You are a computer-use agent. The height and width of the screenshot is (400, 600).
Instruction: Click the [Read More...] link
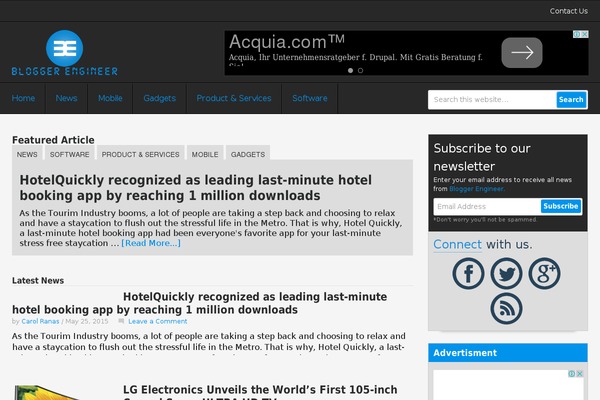pyautogui.click(x=151, y=243)
